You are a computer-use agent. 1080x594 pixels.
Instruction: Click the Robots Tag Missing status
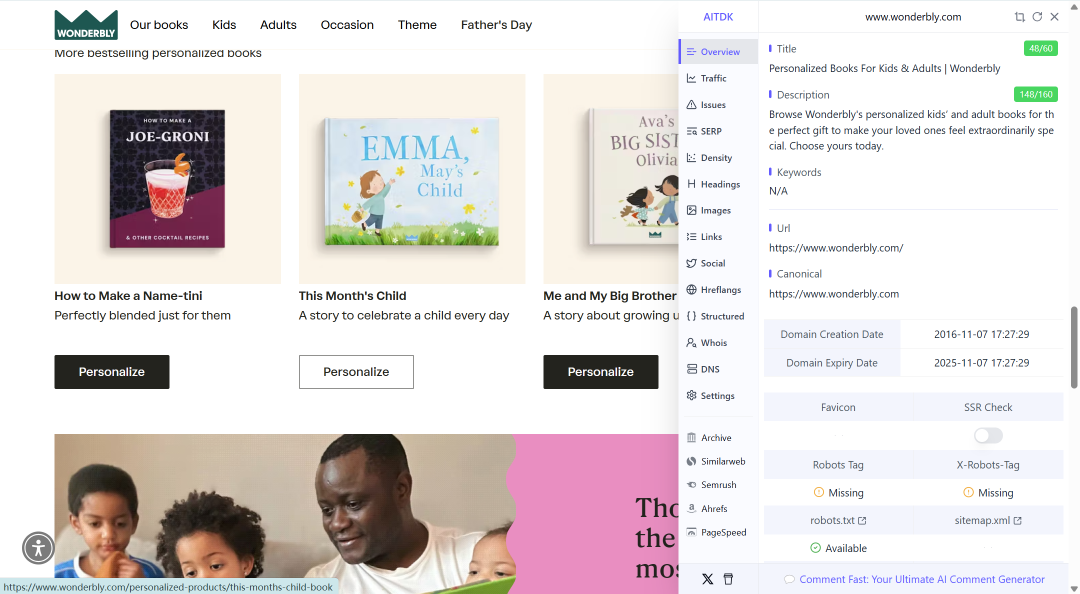click(838, 493)
